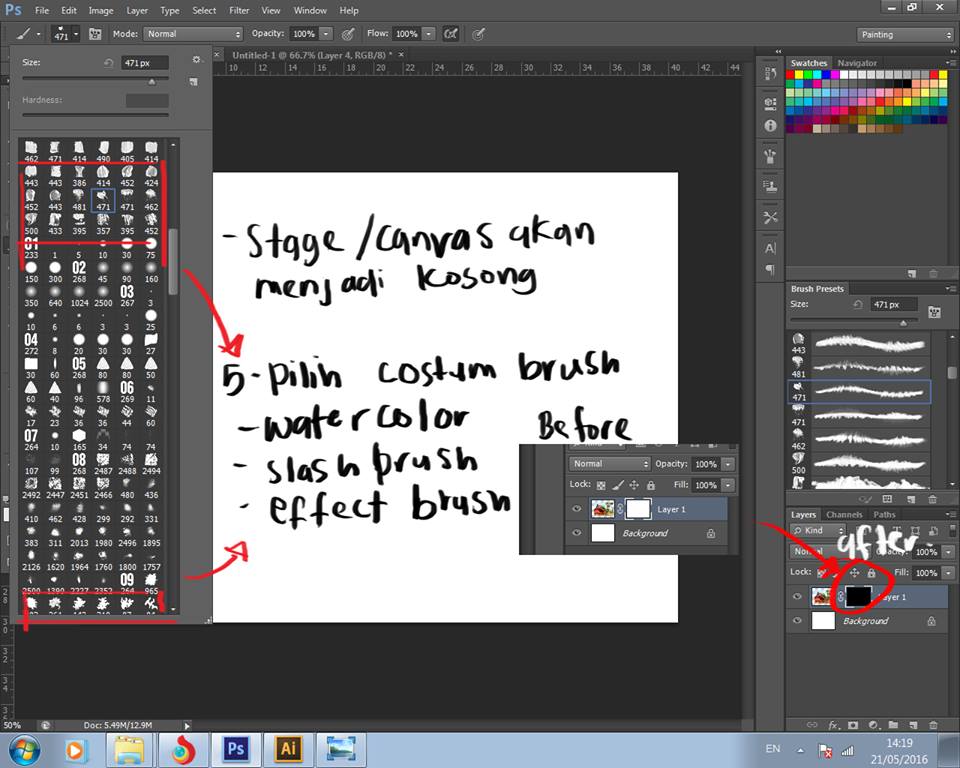Open the Tool Presets panel icon

point(770,217)
